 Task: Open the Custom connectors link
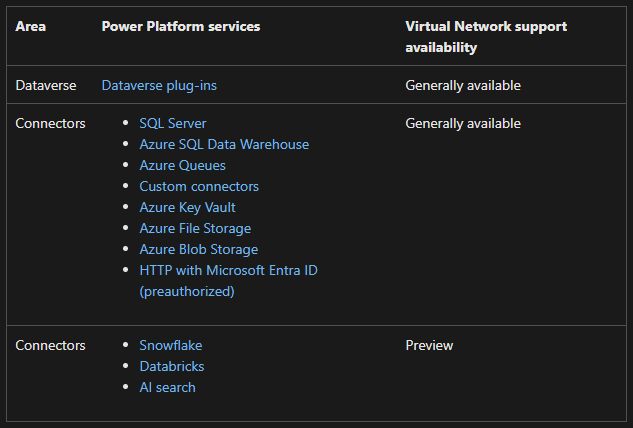click(x=199, y=186)
